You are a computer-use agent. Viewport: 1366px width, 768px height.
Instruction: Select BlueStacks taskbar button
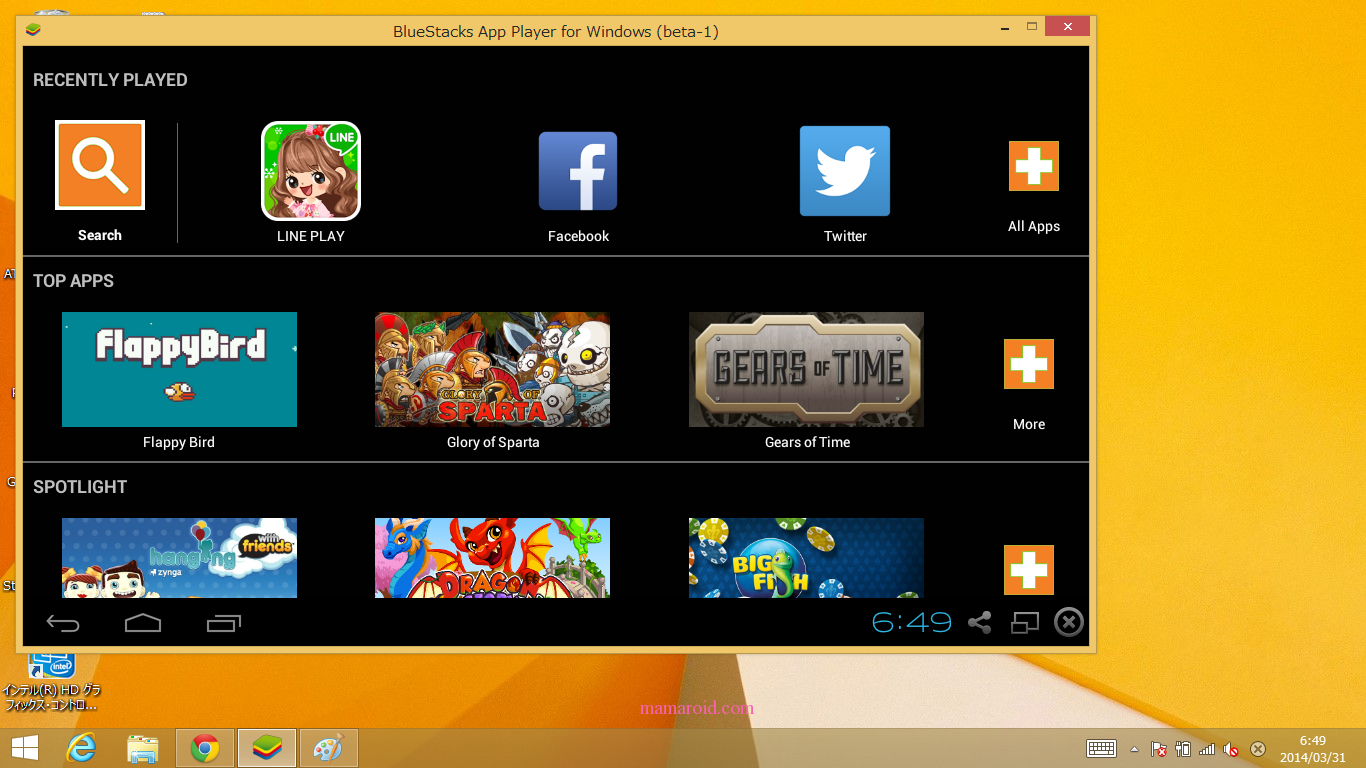pyautogui.click(x=267, y=748)
